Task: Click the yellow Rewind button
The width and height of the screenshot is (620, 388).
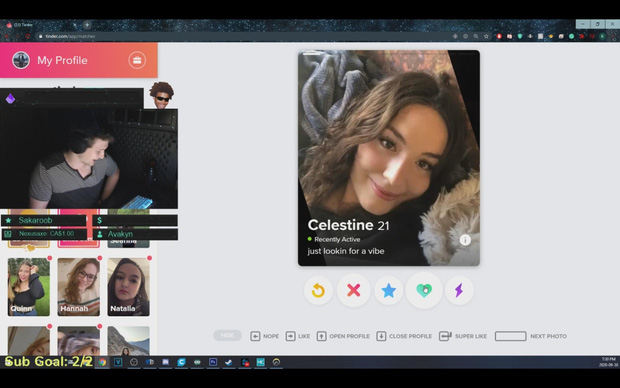Action: [x=318, y=291]
